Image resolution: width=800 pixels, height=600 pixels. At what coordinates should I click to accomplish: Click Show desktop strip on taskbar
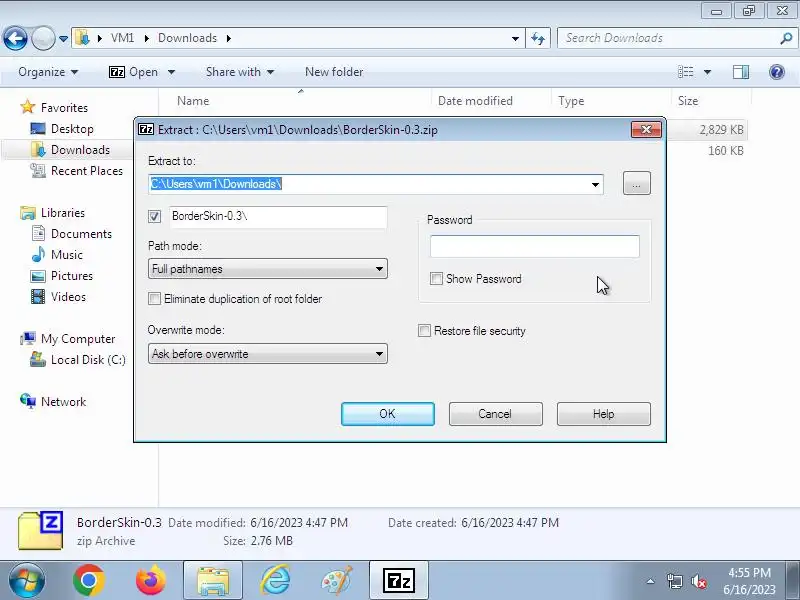coord(795,581)
